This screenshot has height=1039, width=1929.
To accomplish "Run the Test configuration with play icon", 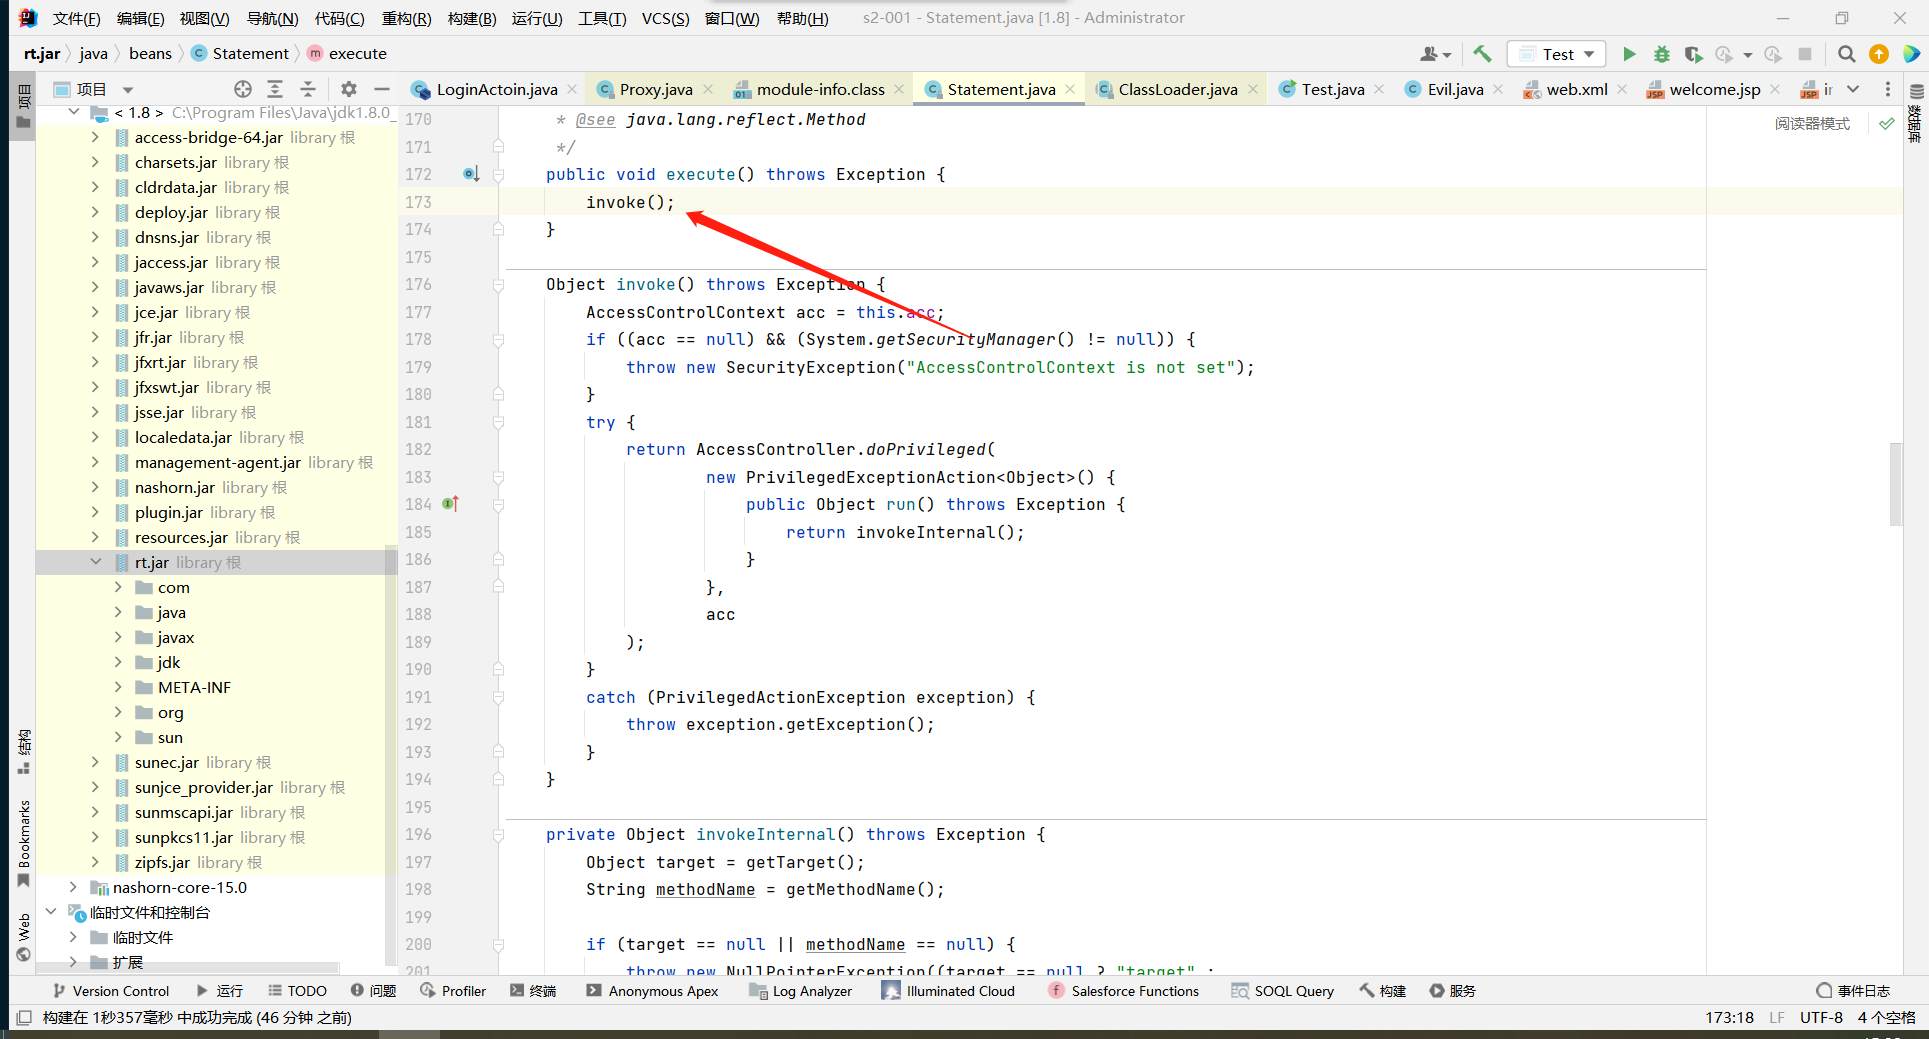I will point(1629,54).
